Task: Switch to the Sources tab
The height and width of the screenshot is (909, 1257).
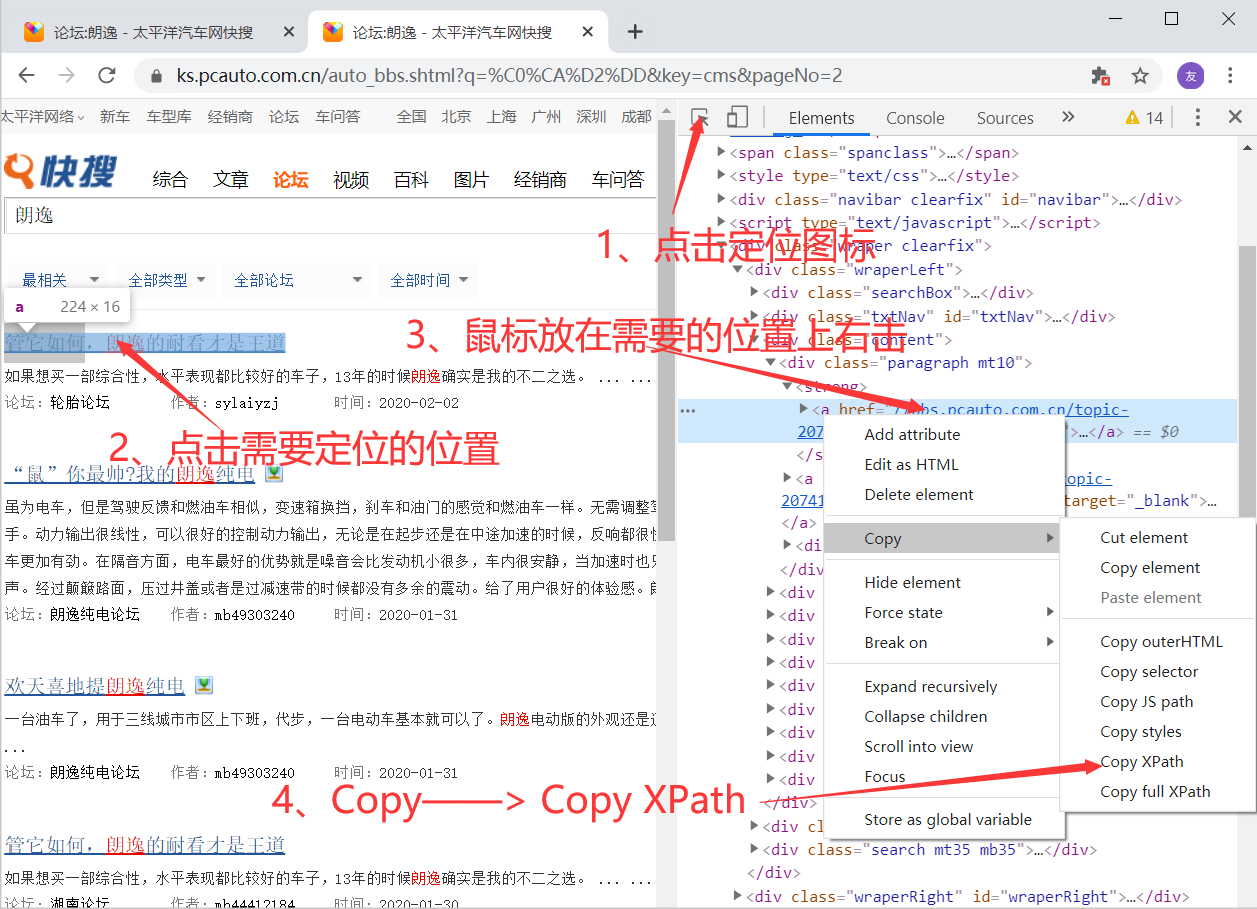Action: 1005,117
